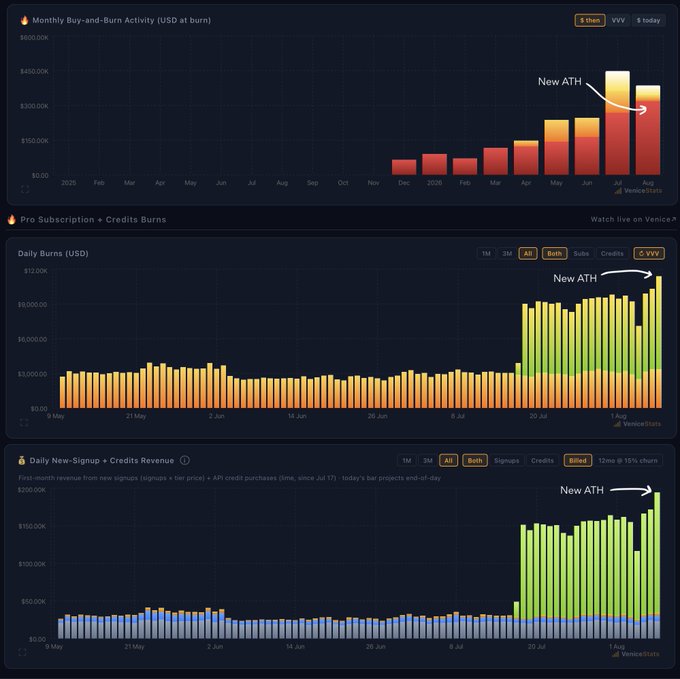This screenshot has width=680, height=679.
Task: Click the 'Daily Burns (USD)' chart title
Action: coord(53,253)
